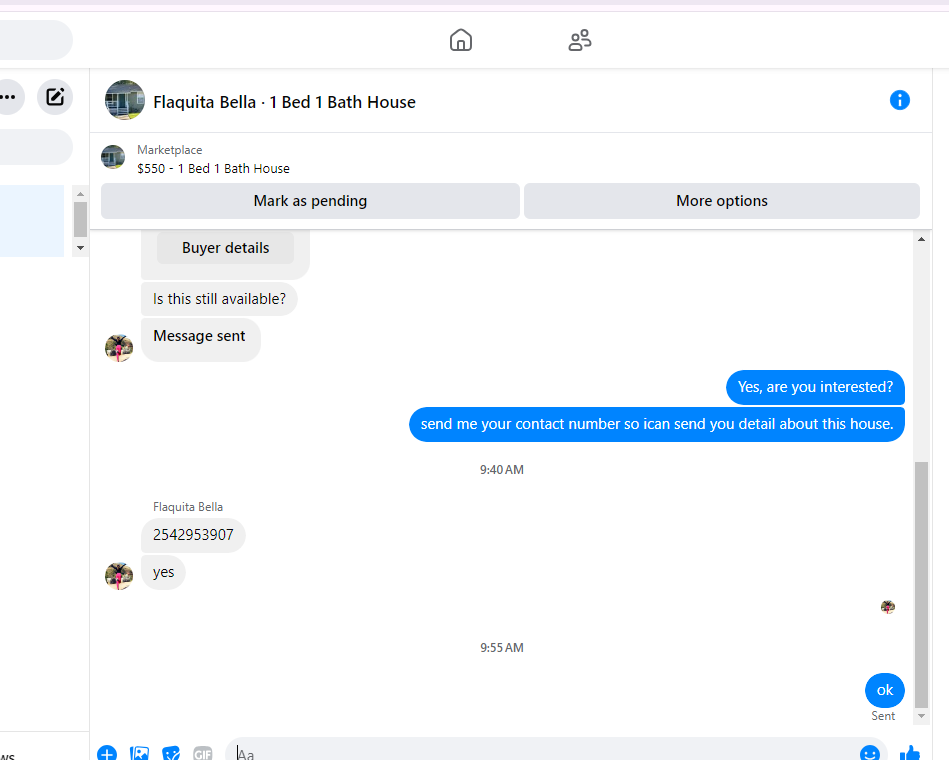Go to the Home feed icon

461,40
